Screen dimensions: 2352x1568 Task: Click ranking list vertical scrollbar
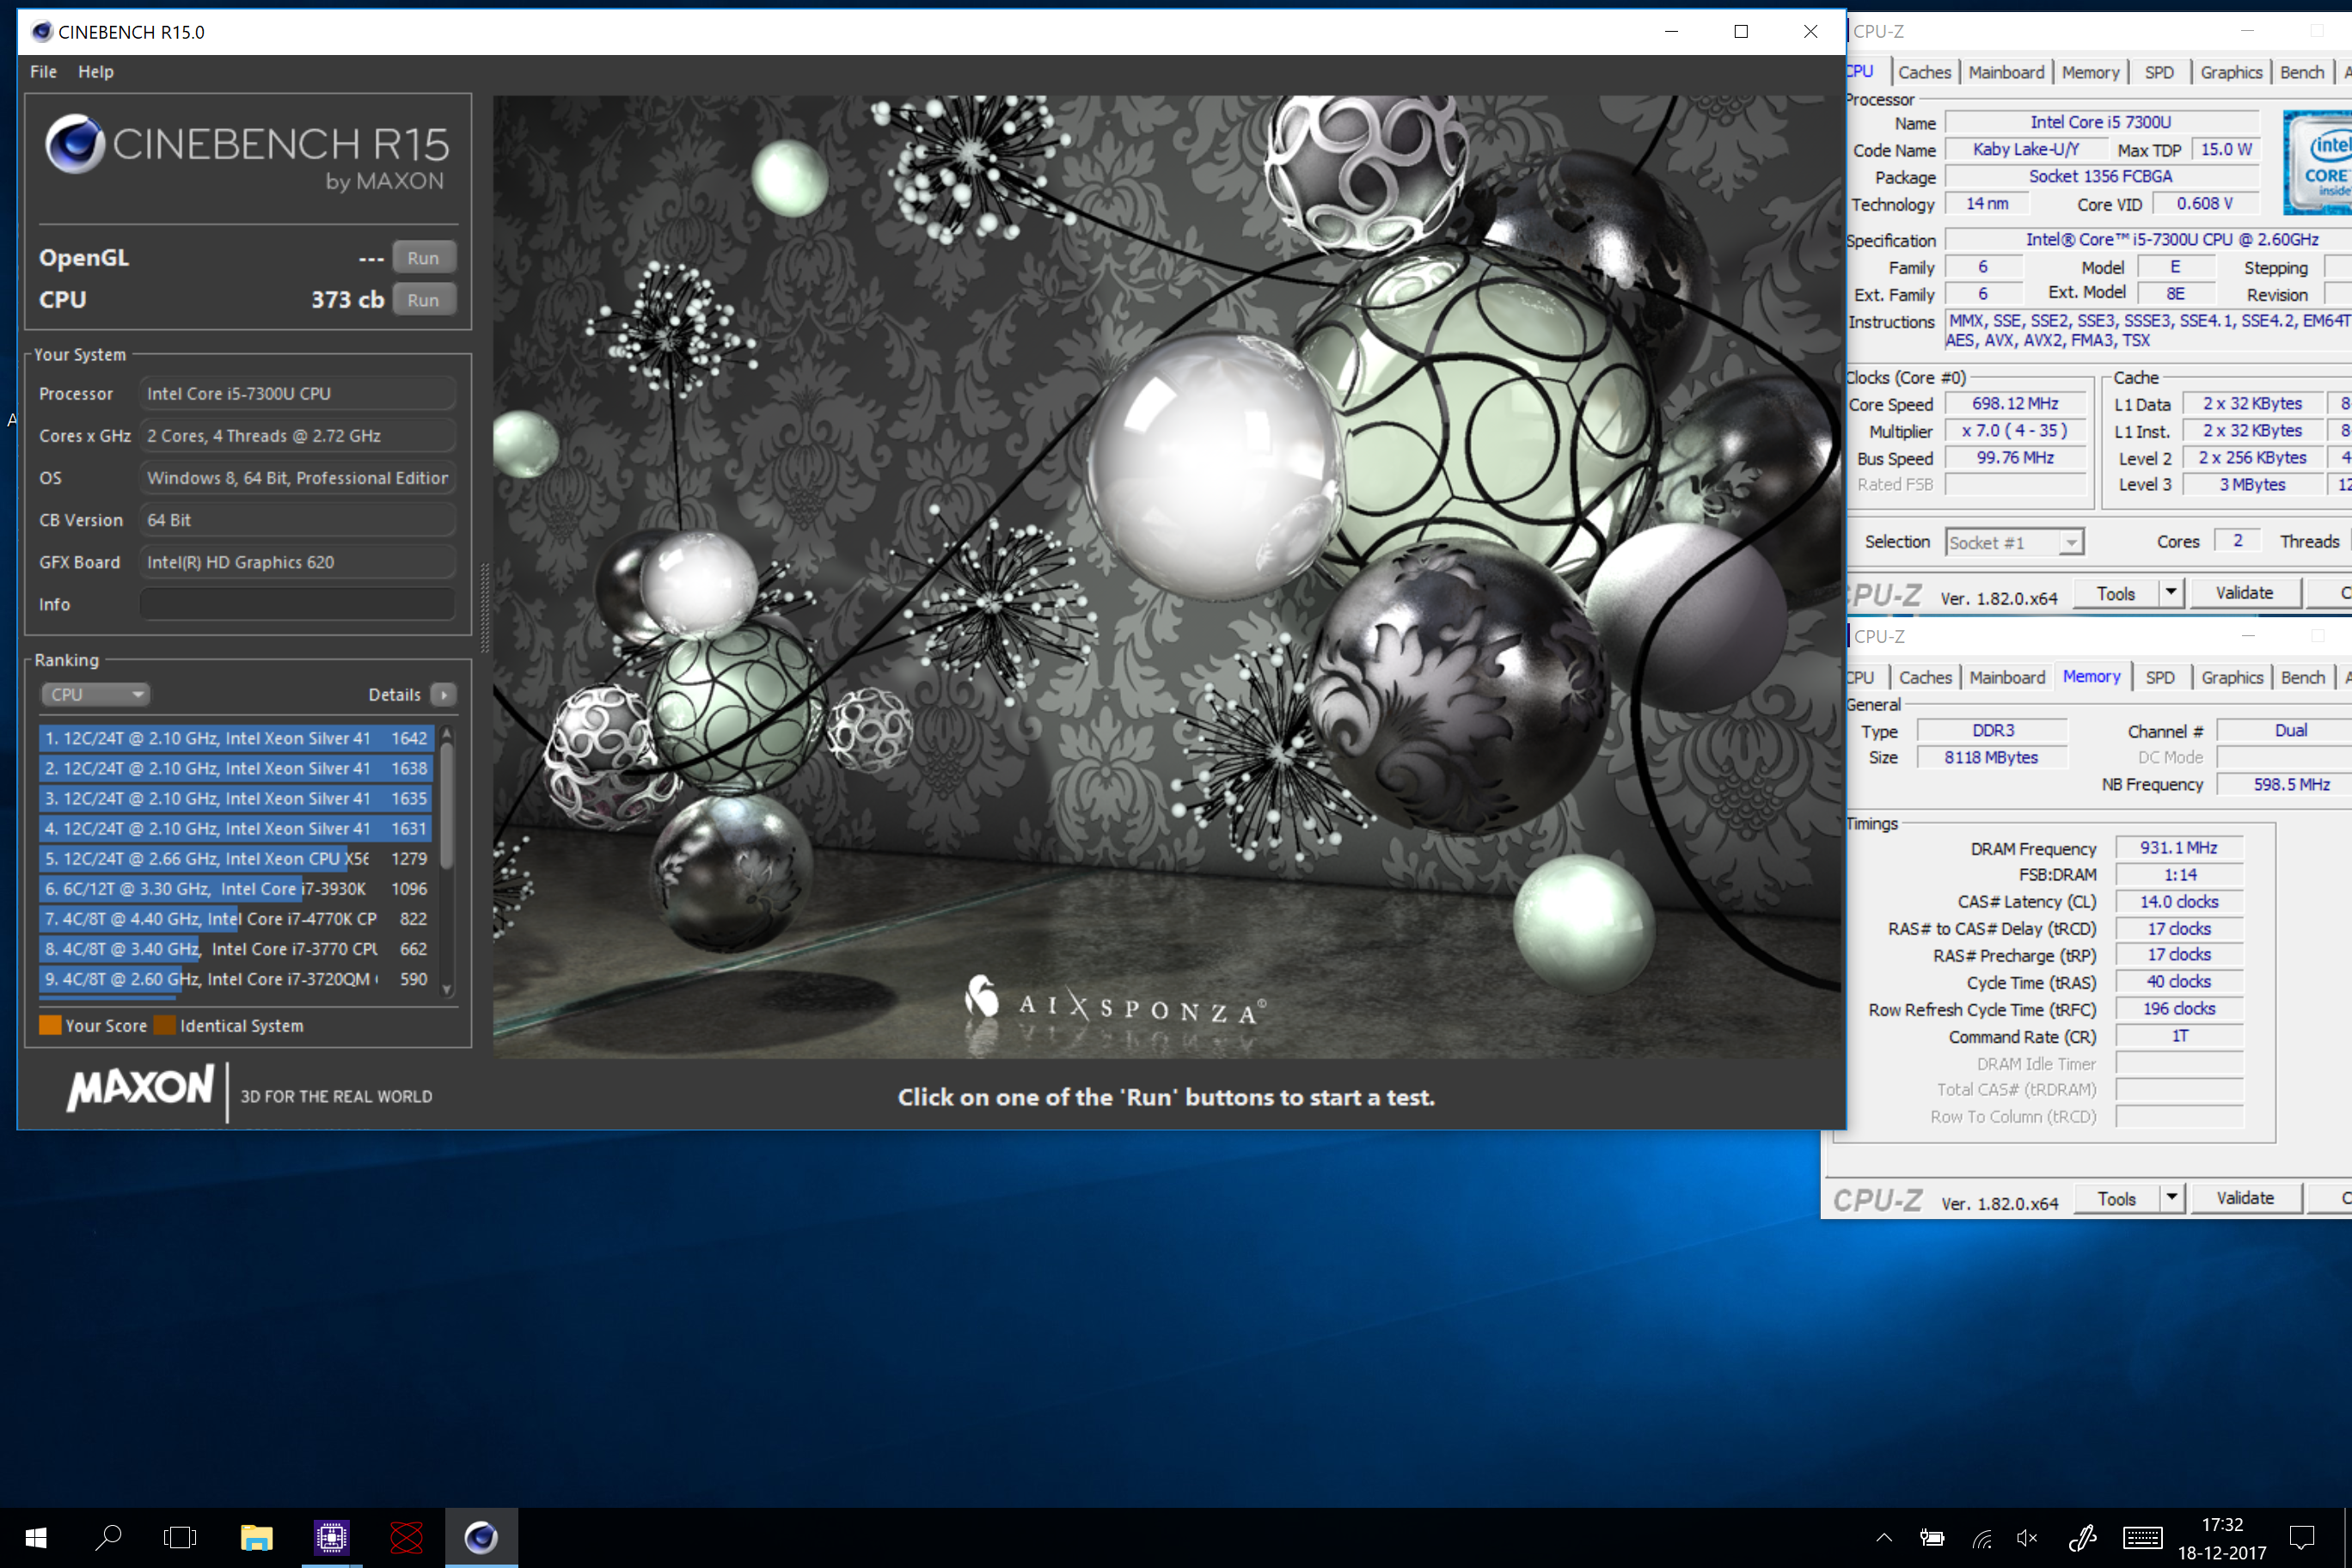(447, 806)
